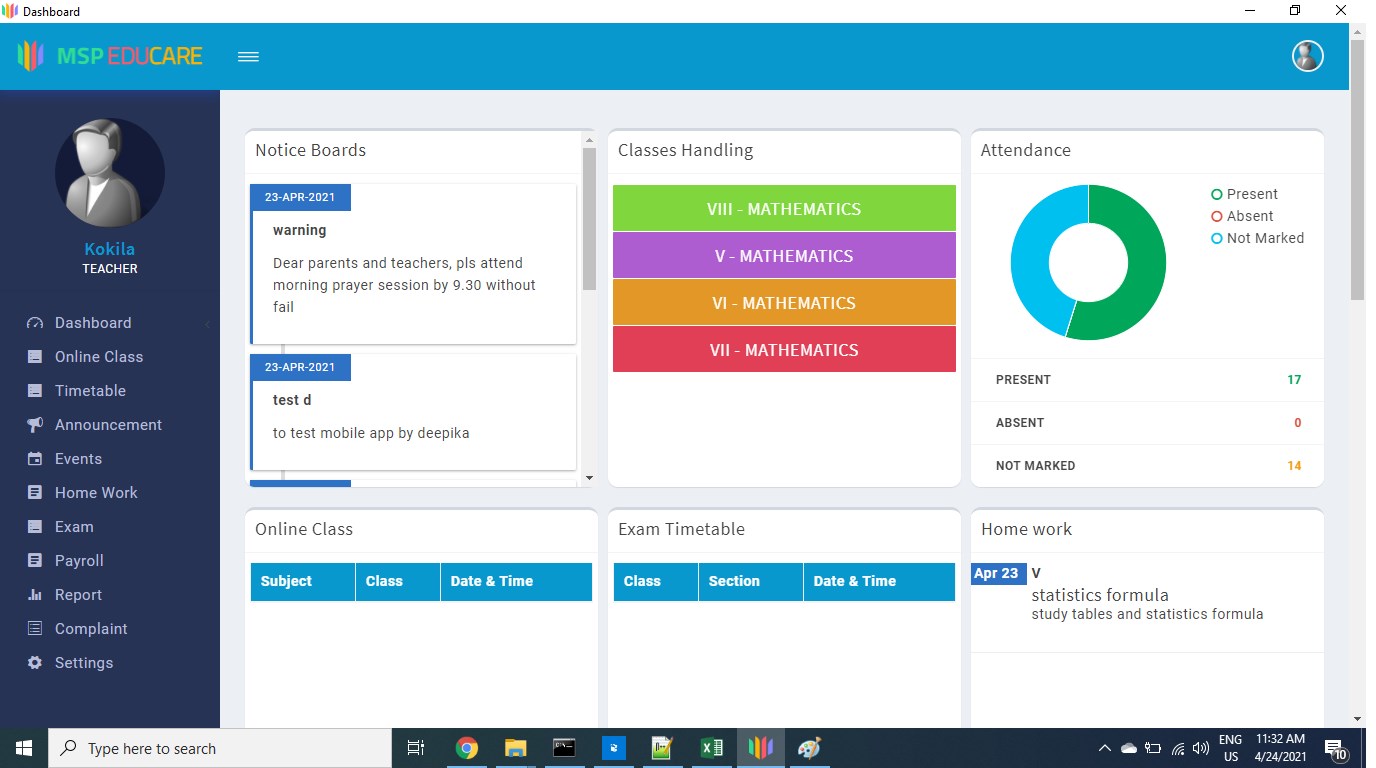
Task: Open File Explorer from the taskbar
Action: point(515,748)
